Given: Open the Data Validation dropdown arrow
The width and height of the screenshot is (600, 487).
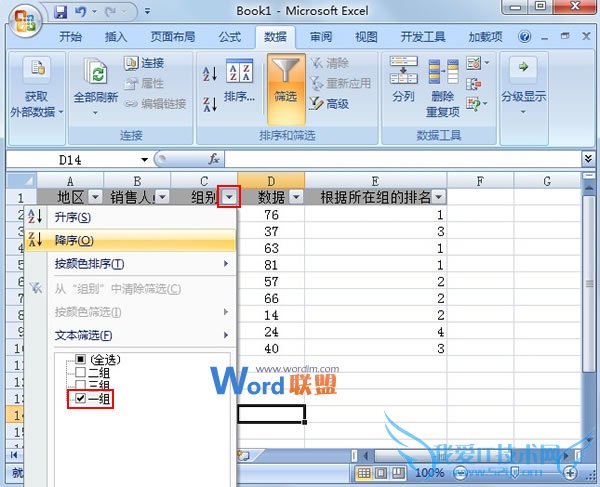Looking at the screenshot, I should tap(487, 63).
